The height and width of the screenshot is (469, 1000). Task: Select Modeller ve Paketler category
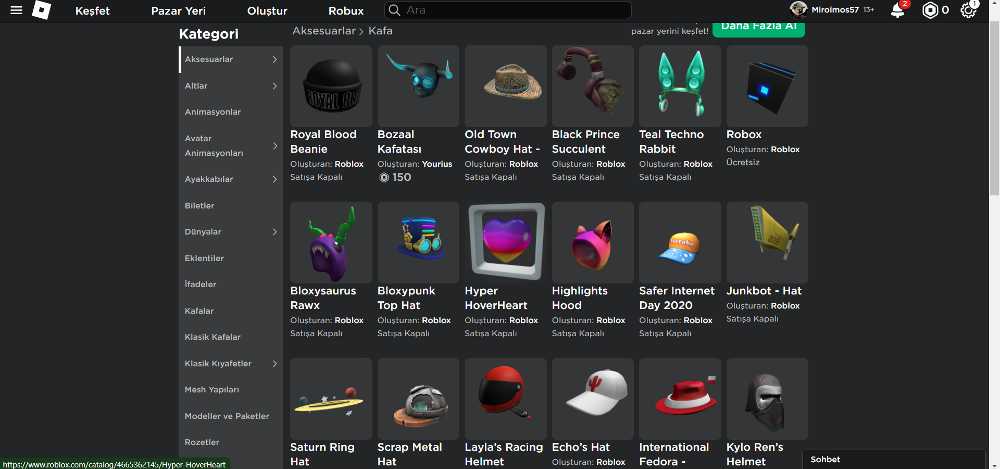click(226, 416)
